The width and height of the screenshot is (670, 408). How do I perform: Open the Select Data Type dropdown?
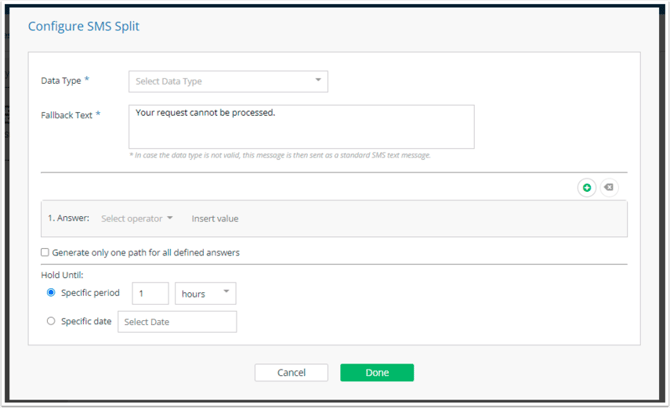point(228,81)
